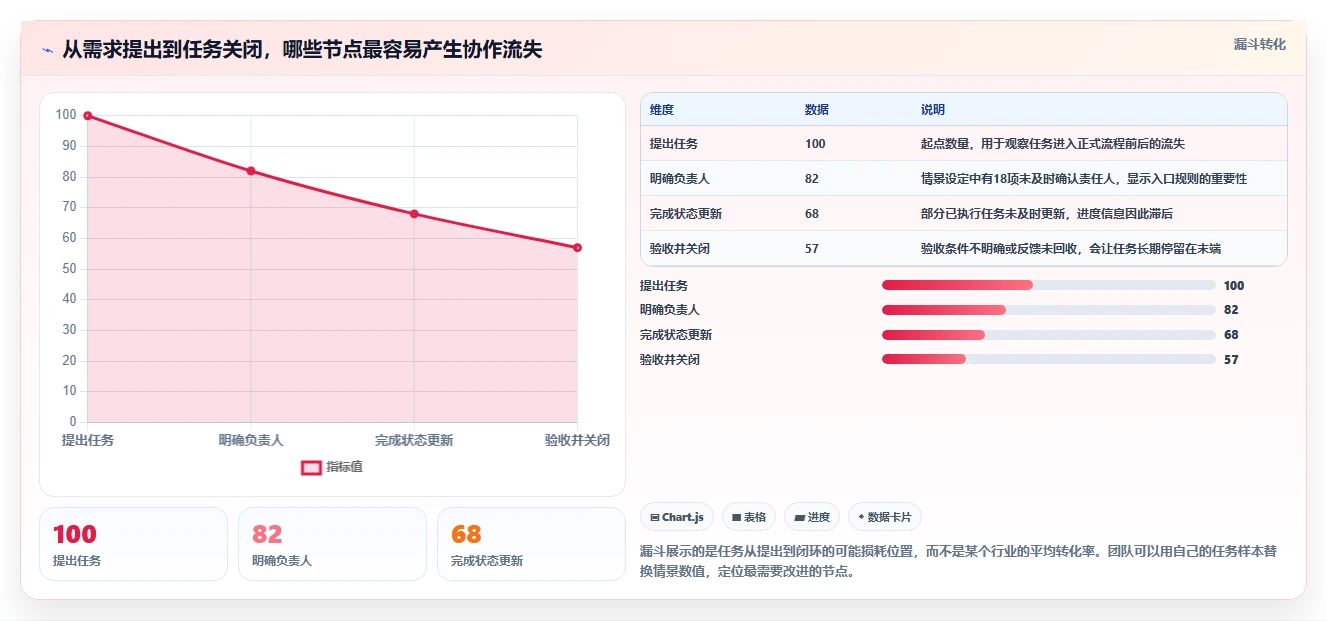1327x621 pixels.
Task: Select the Chart.js tag chip
Action: 677,517
